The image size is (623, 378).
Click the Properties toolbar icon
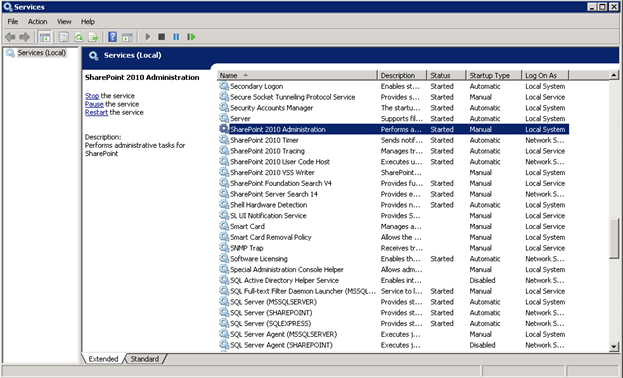[64, 37]
